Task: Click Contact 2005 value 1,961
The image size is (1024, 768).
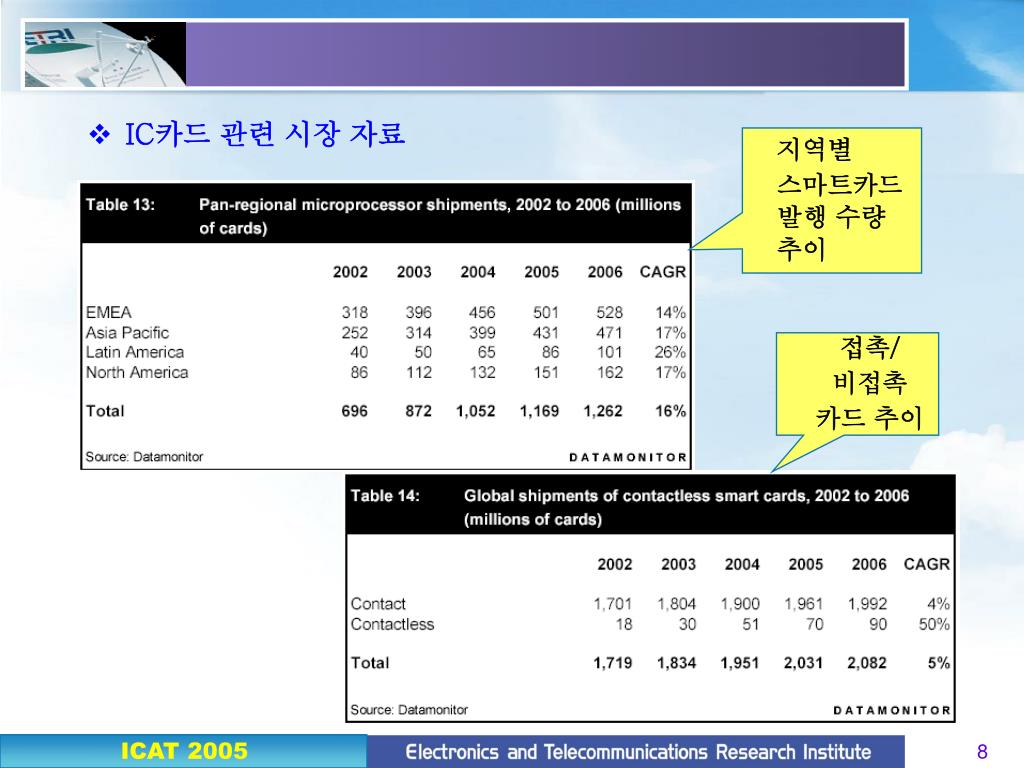Action: [803, 603]
